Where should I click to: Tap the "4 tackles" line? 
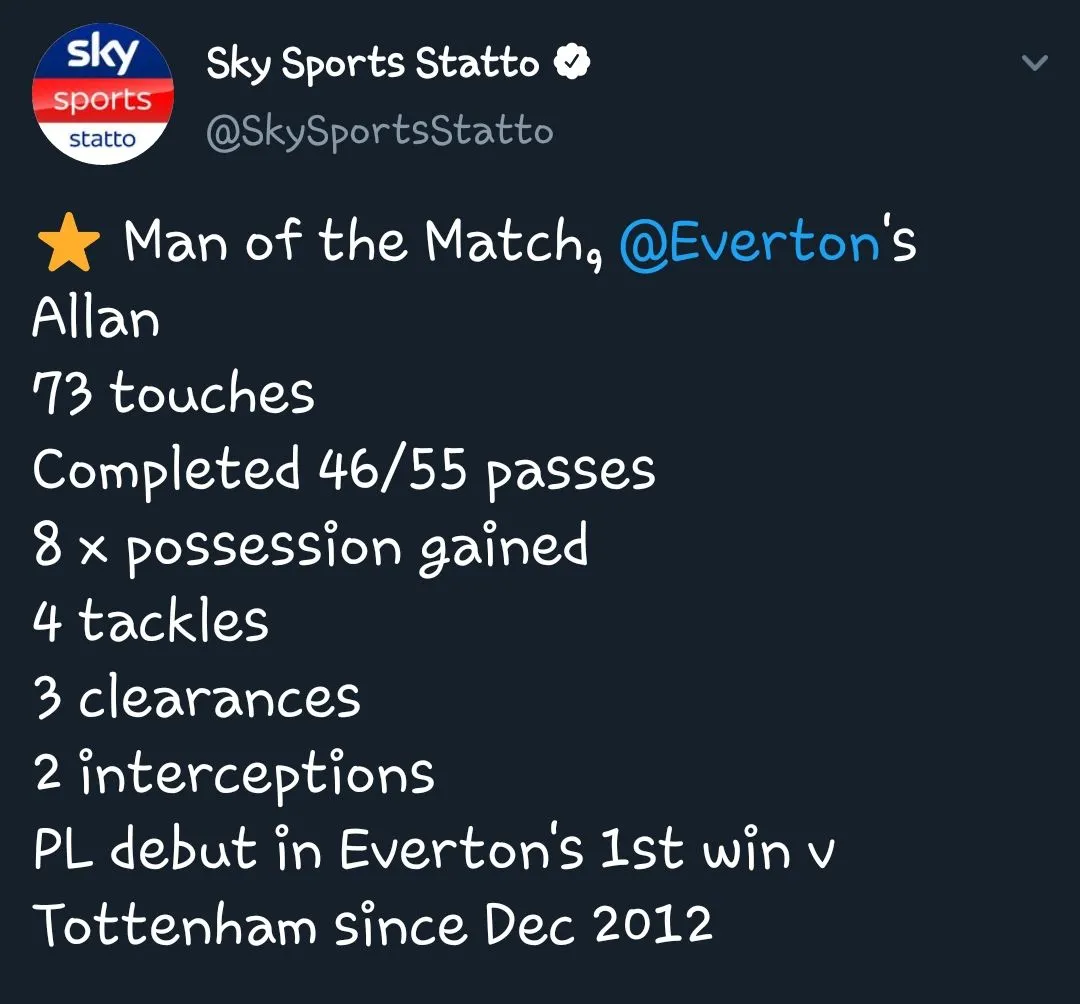click(x=151, y=621)
